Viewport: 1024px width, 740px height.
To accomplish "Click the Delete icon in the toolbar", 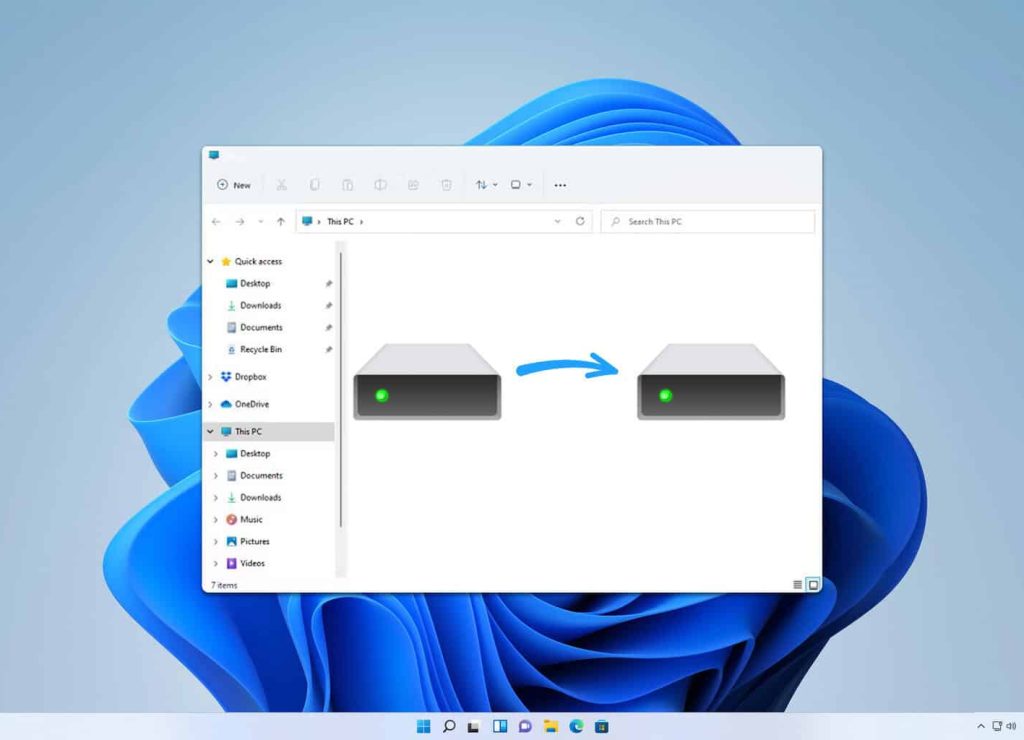I will pos(446,185).
